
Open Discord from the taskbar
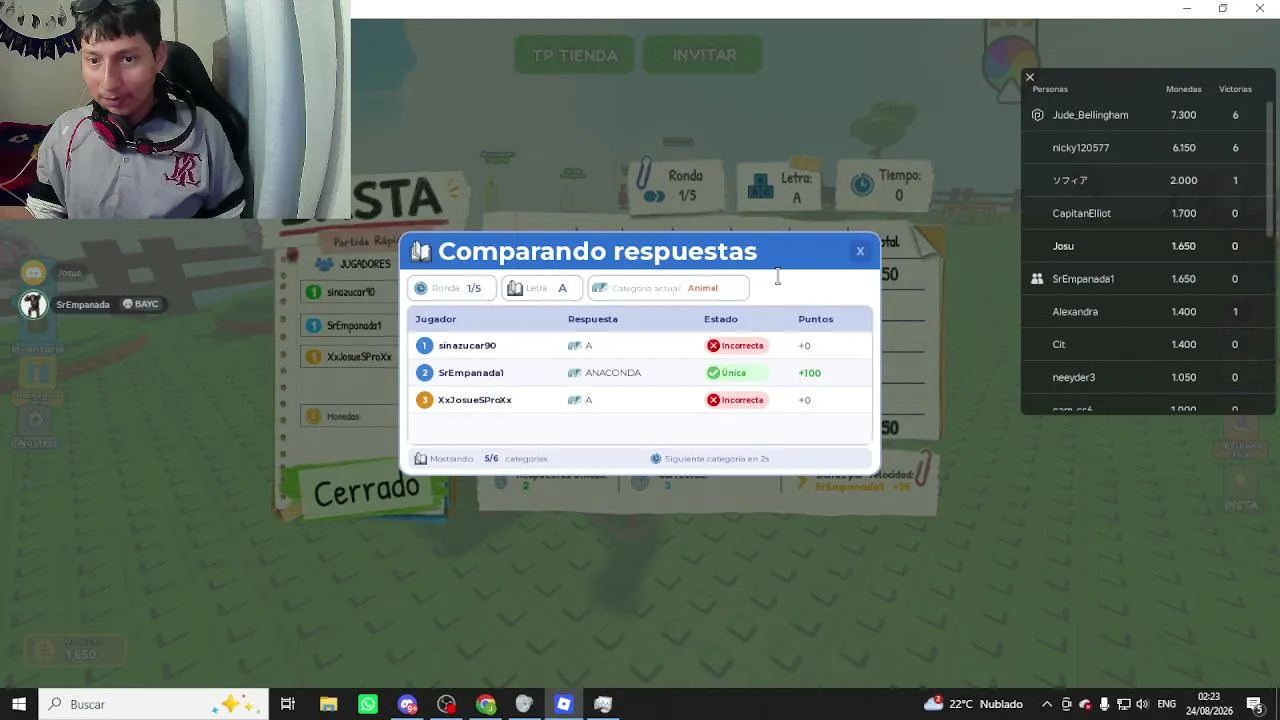click(x=407, y=704)
